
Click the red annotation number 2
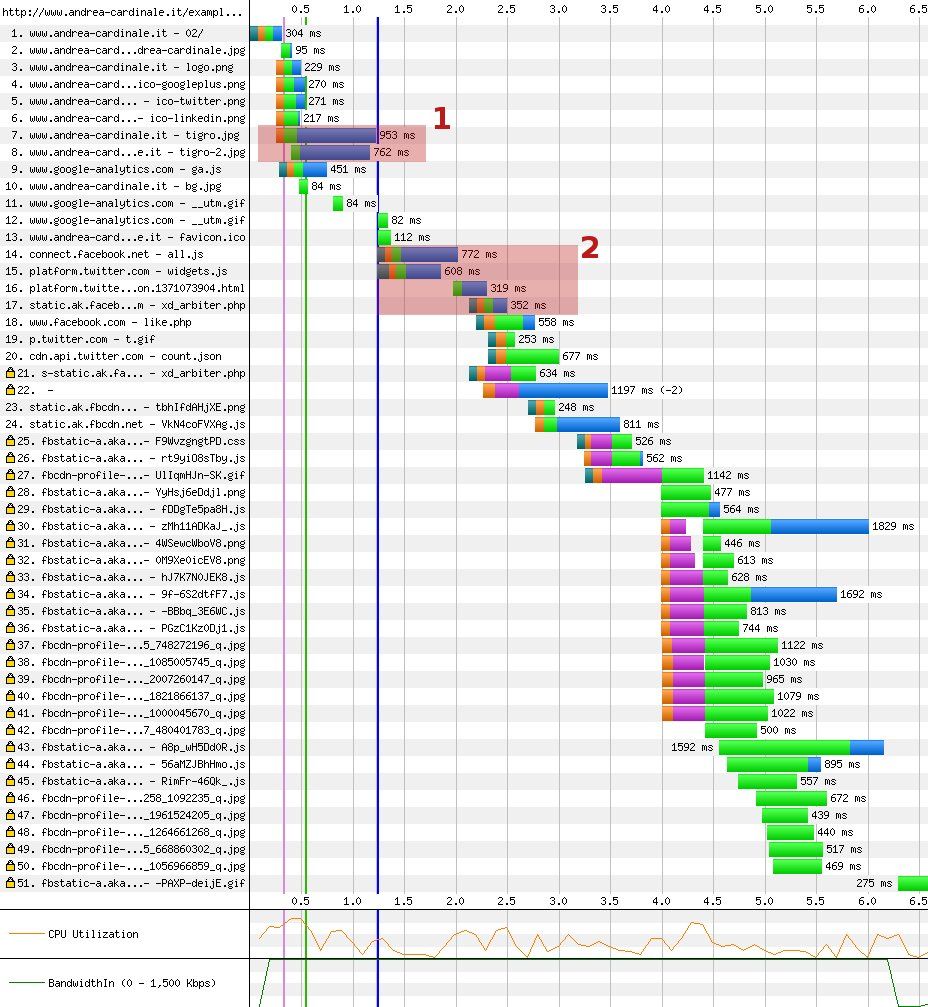click(x=590, y=248)
